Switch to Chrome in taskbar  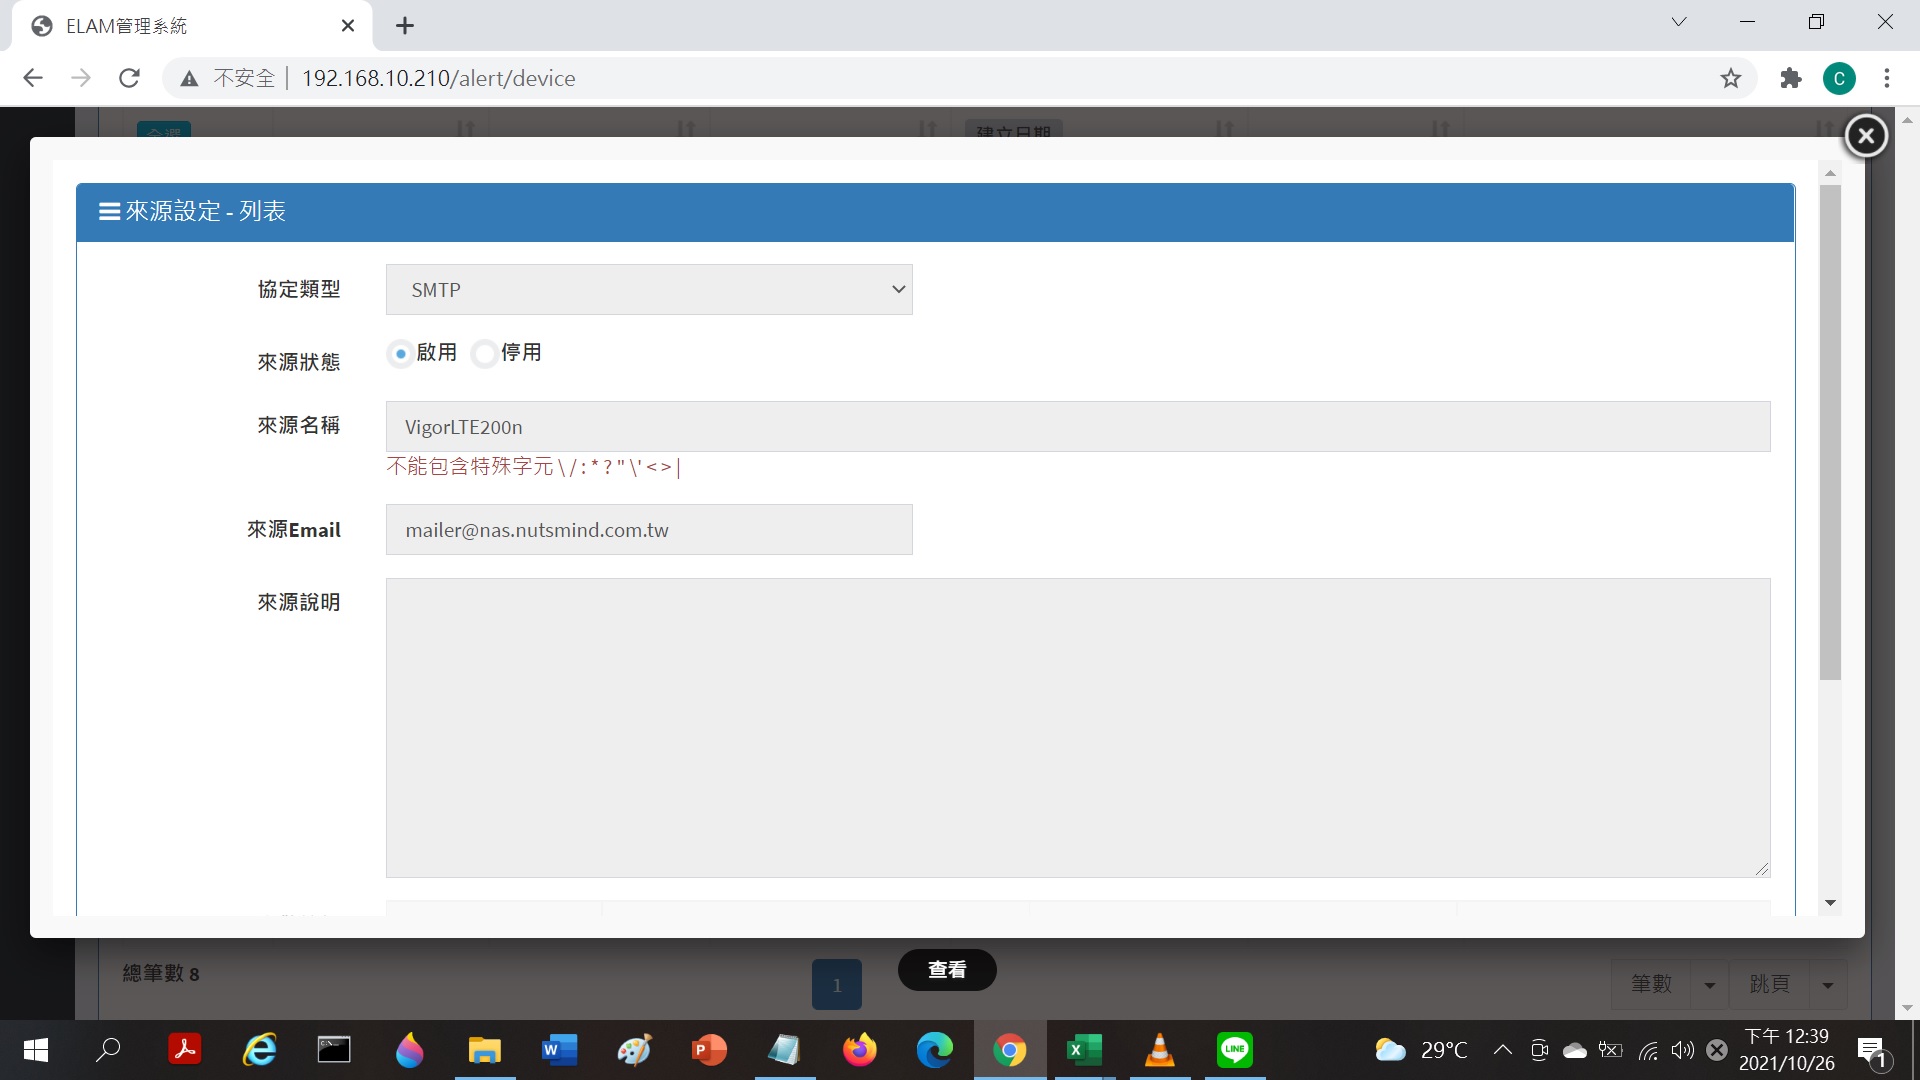(1010, 1050)
